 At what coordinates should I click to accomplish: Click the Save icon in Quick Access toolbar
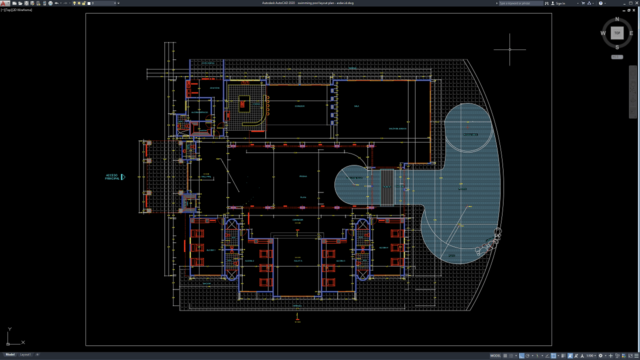pyautogui.click(x=26, y=3)
